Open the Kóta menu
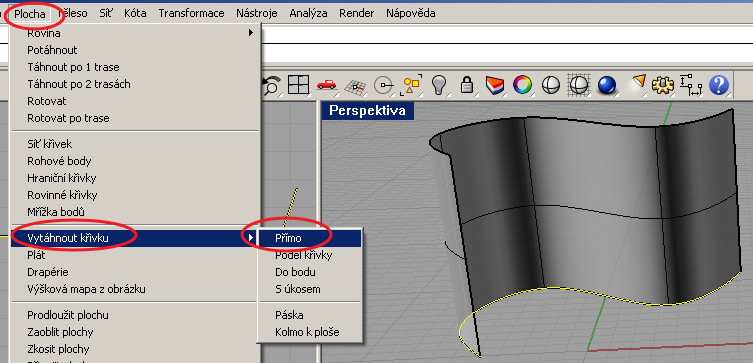Viewport: 753px width, 363px height. [x=135, y=13]
